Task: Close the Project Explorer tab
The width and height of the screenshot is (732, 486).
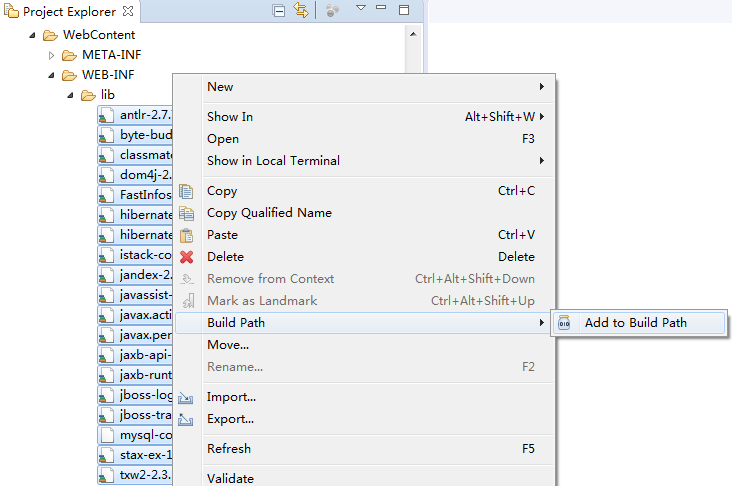Action: pyautogui.click(x=128, y=11)
